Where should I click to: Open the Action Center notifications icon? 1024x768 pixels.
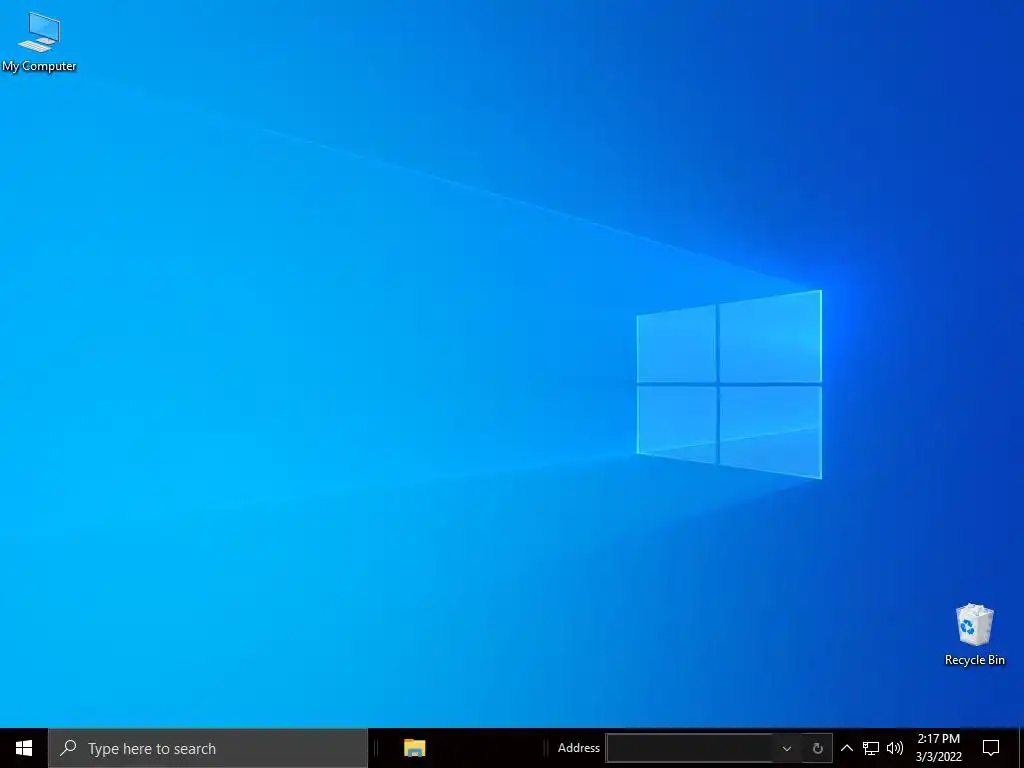[x=991, y=748]
